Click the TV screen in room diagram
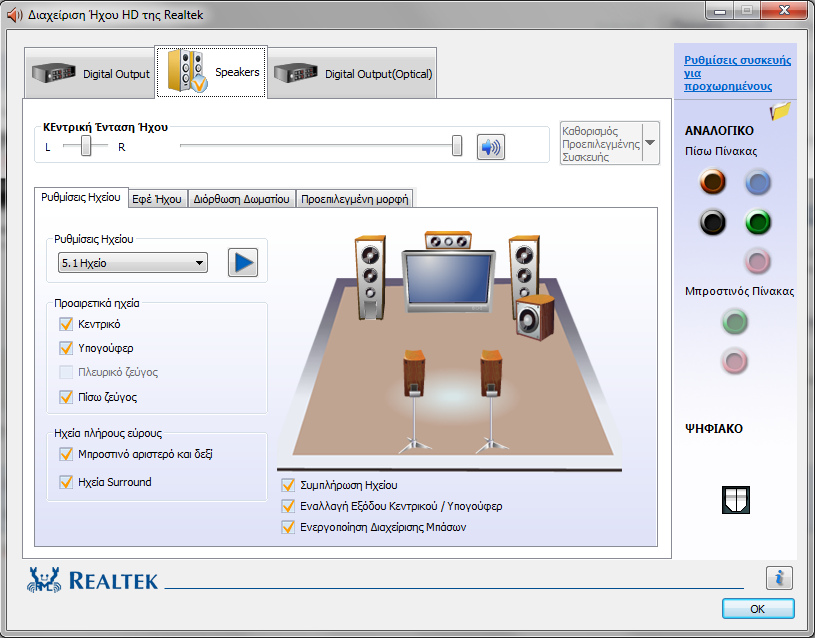 (449, 281)
